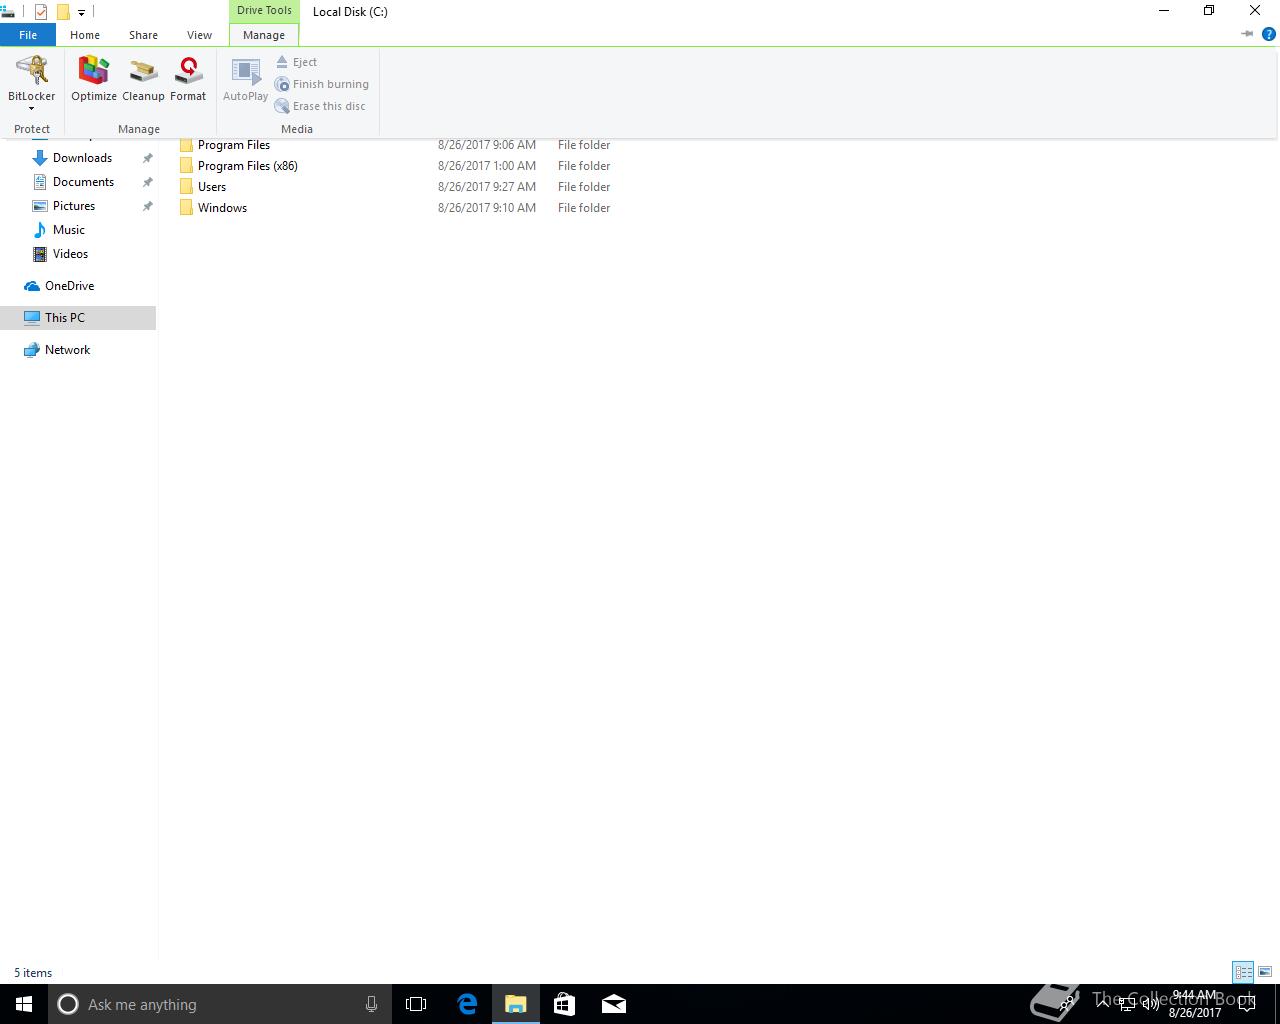This screenshot has width=1280, height=1024.
Task: Click the Finish burning button
Action: 322,84
